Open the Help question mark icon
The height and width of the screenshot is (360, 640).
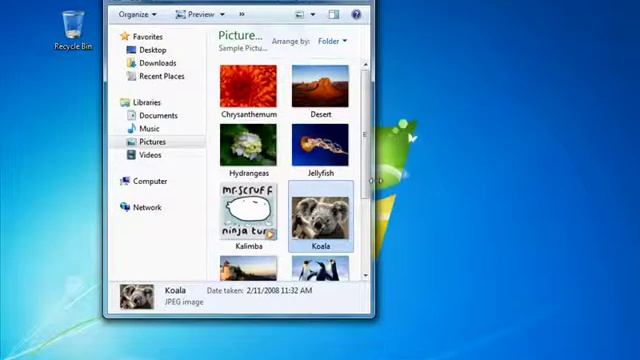point(356,14)
